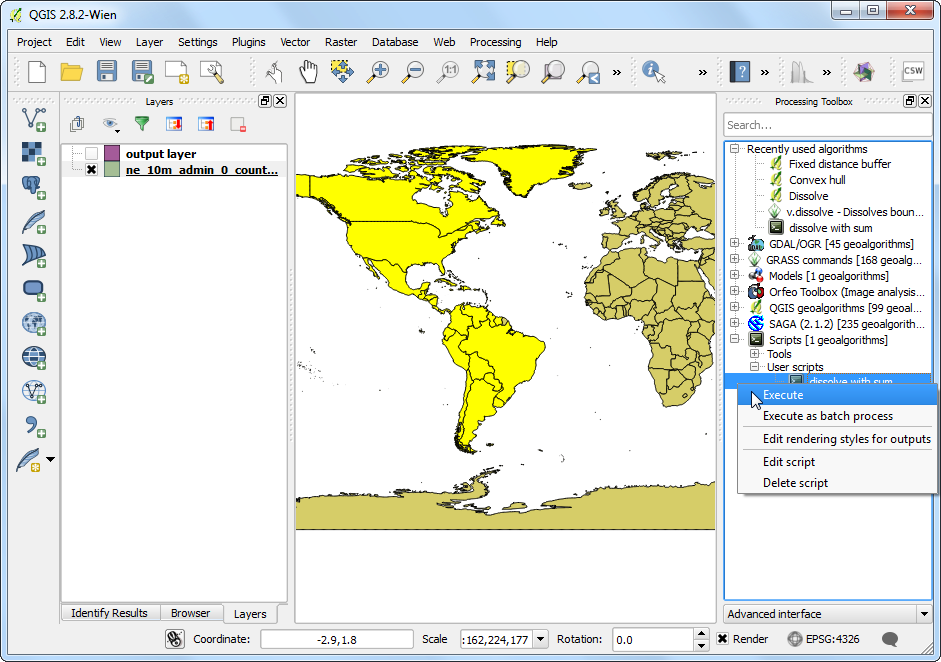Select the Identify Features tool
The height and width of the screenshot is (662, 941).
[654, 72]
